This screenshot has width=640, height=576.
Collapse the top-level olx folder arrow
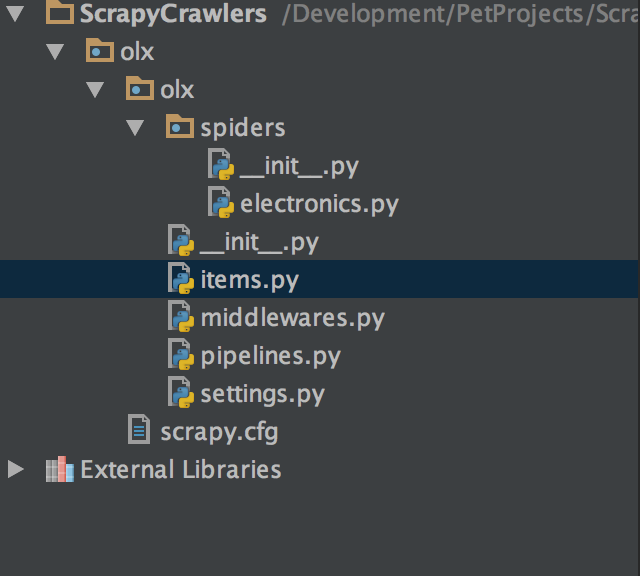tap(55, 52)
